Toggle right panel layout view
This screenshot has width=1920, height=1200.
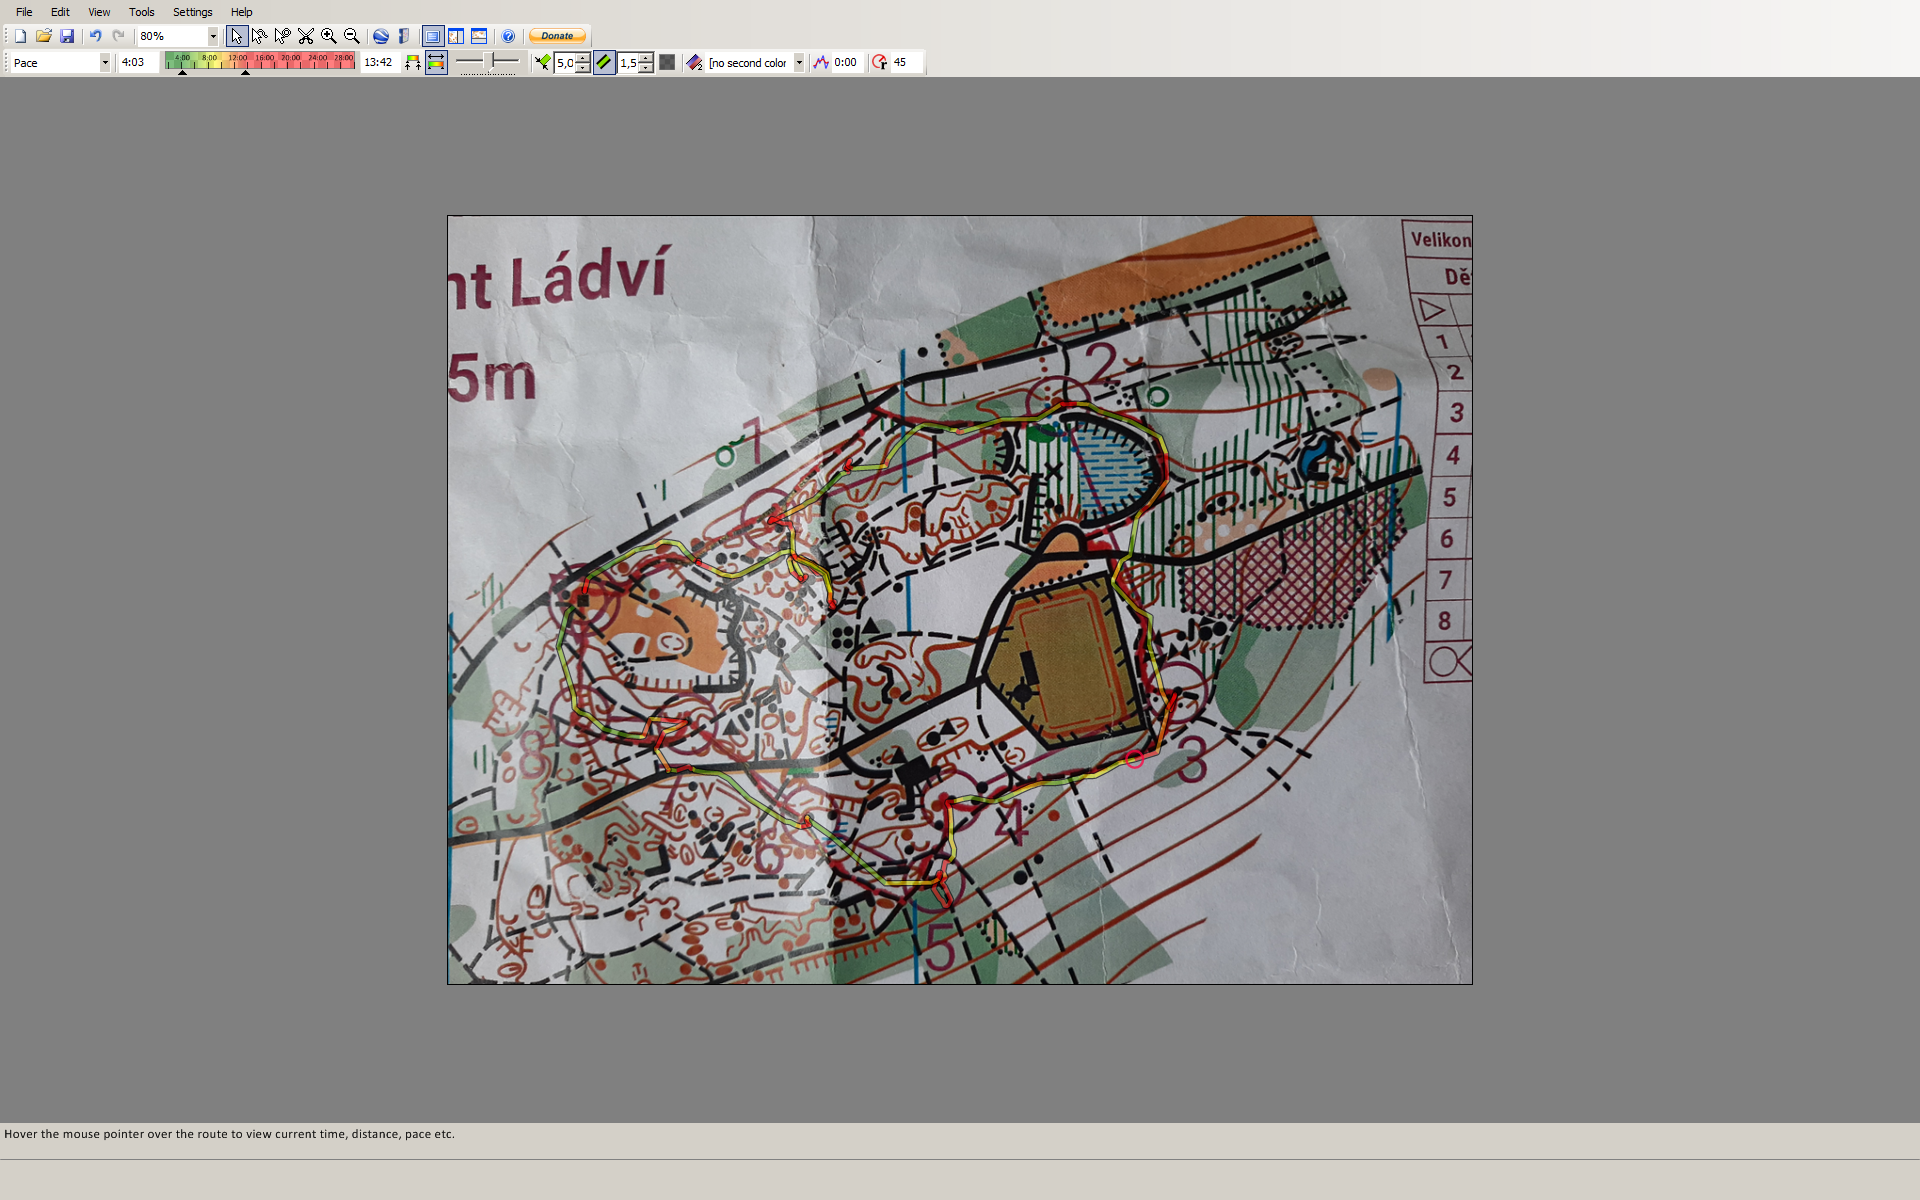456,36
